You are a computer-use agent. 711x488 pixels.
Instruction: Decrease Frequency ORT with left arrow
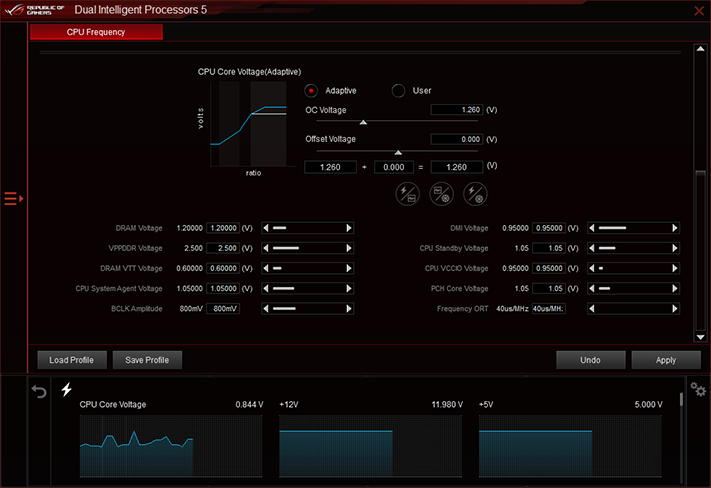[x=592, y=309]
